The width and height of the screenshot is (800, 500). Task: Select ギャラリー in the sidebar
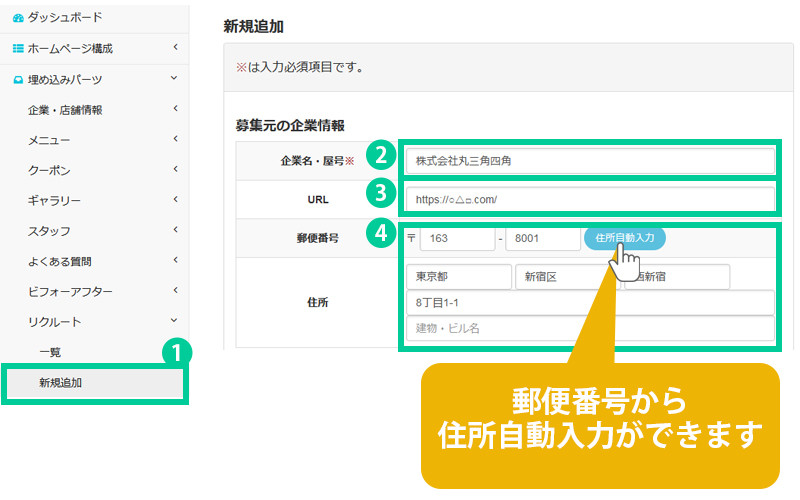[54, 201]
